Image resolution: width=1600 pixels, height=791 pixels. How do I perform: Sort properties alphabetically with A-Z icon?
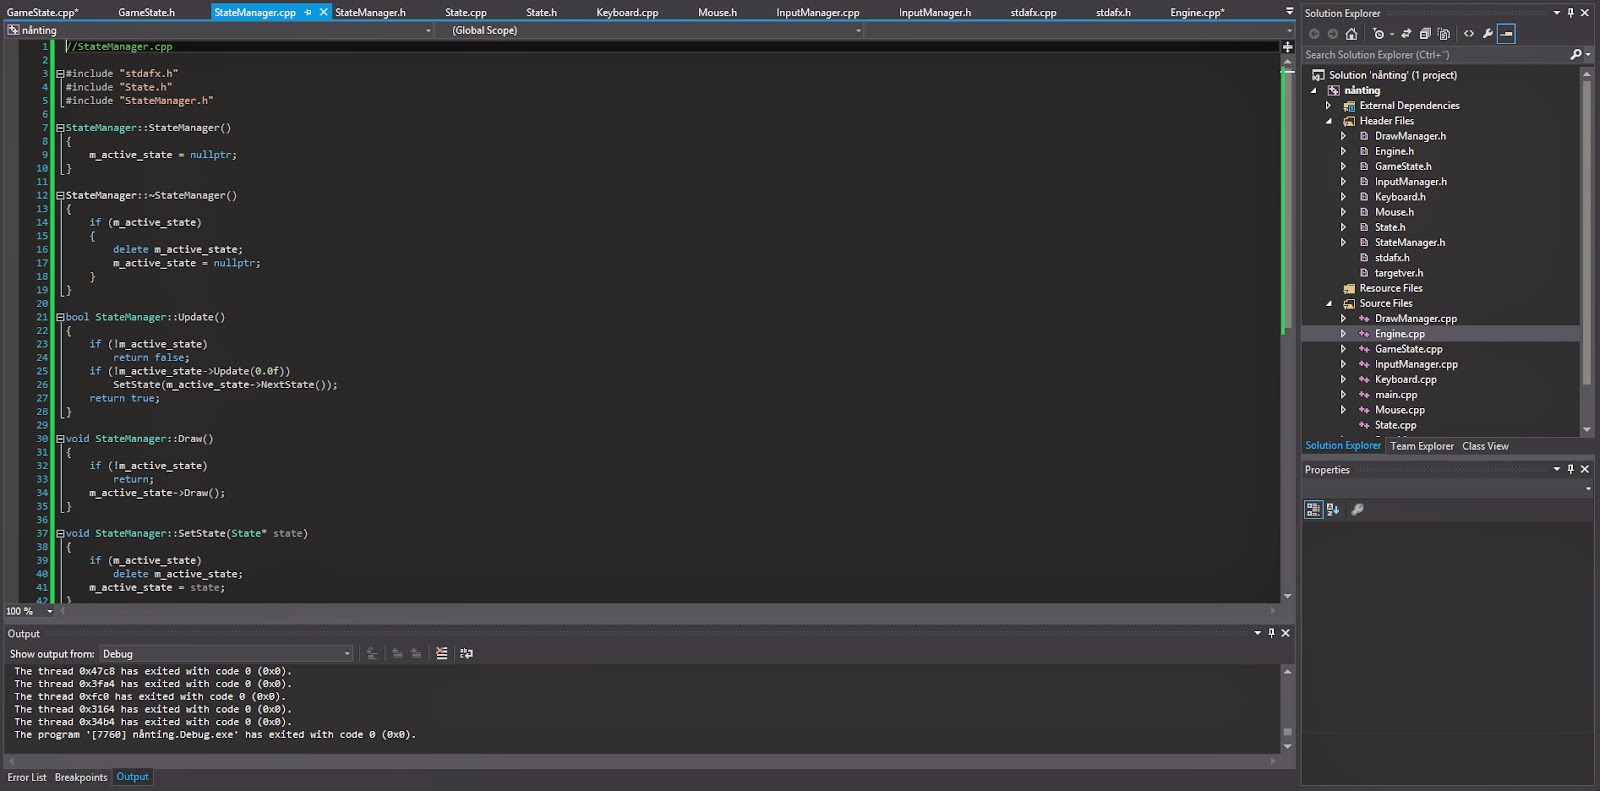[x=1333, y=510]
